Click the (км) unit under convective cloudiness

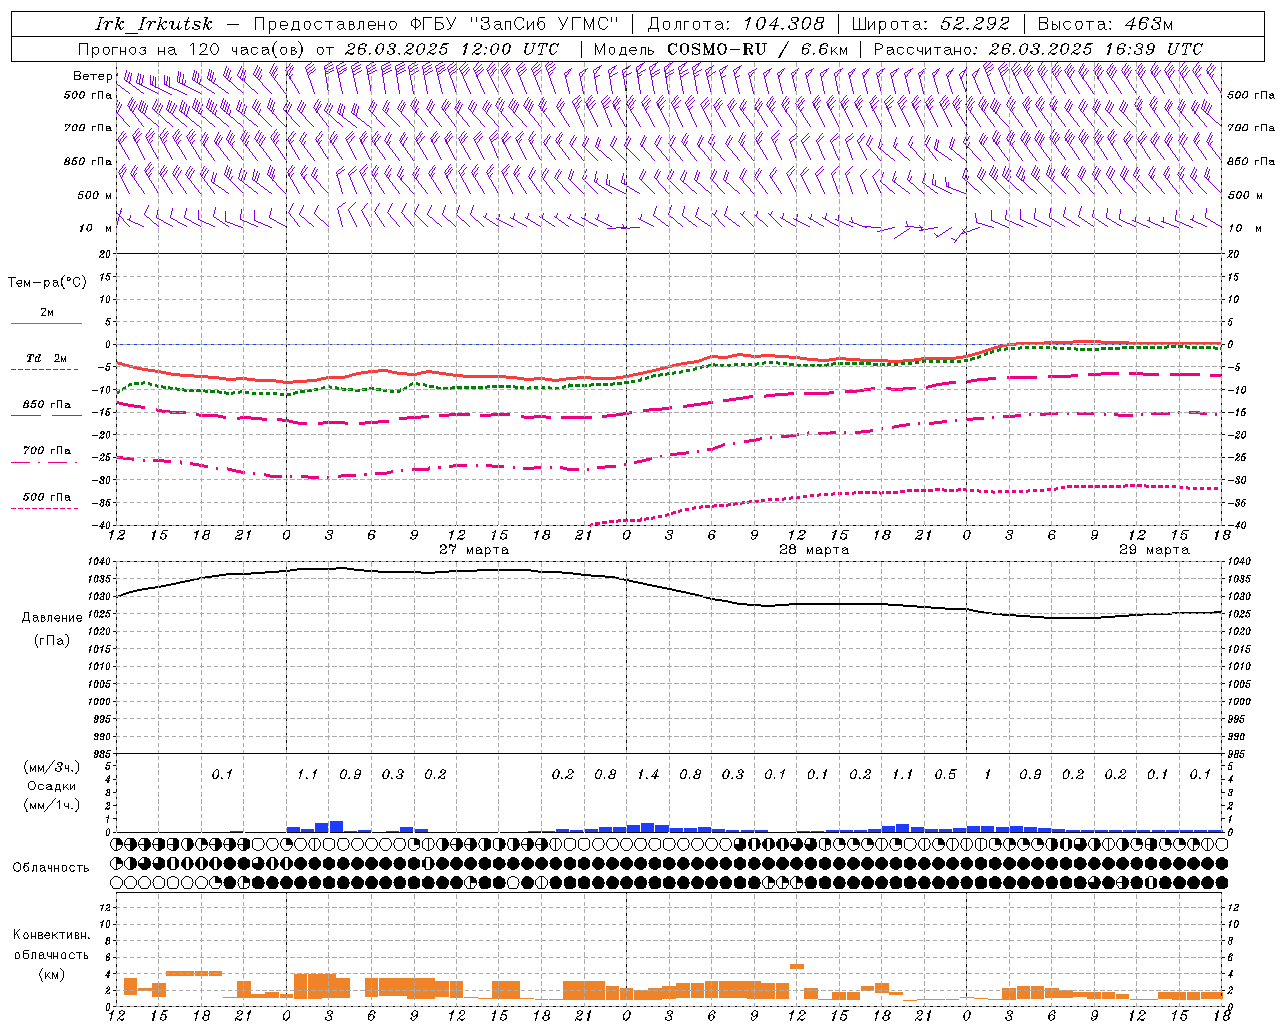(51, 974)
